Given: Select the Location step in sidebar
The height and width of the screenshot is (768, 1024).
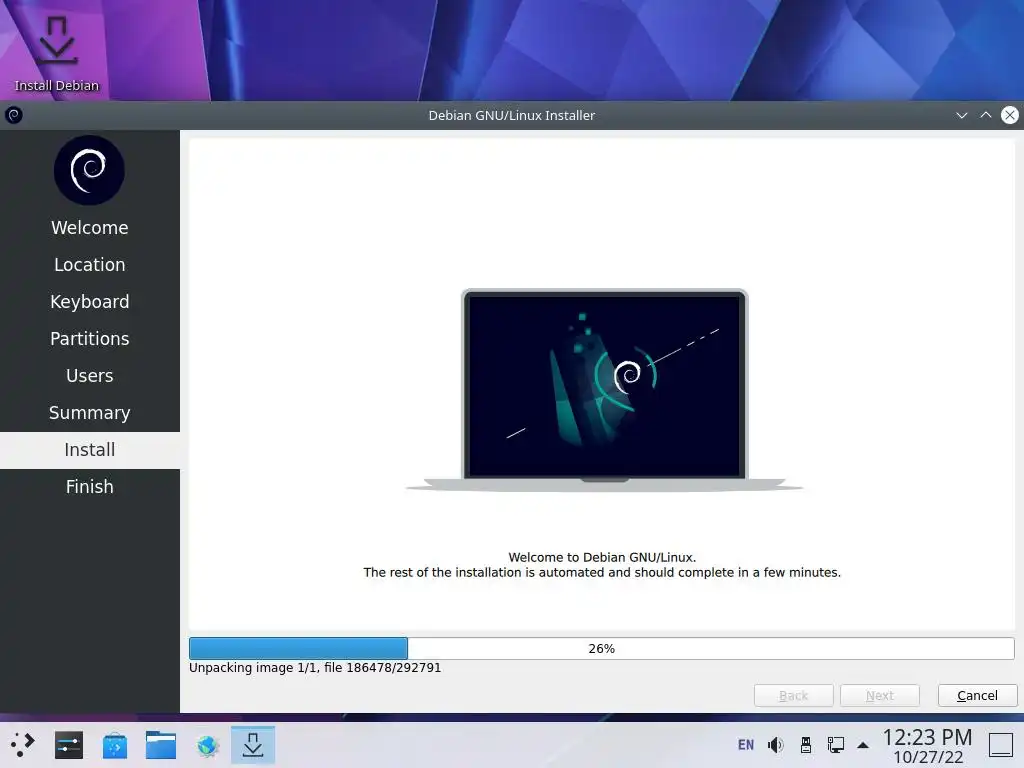Looking at the screenshot, I should pos(89,264).
